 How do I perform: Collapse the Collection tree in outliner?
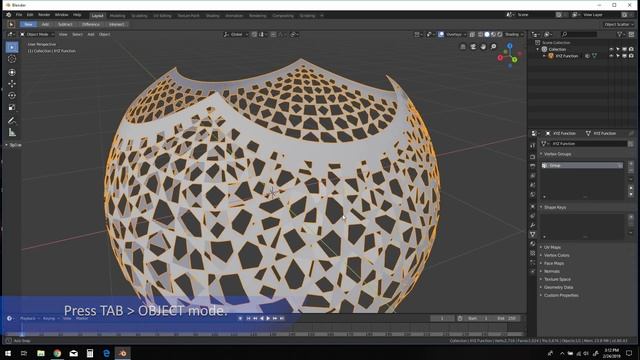point(538,49)
